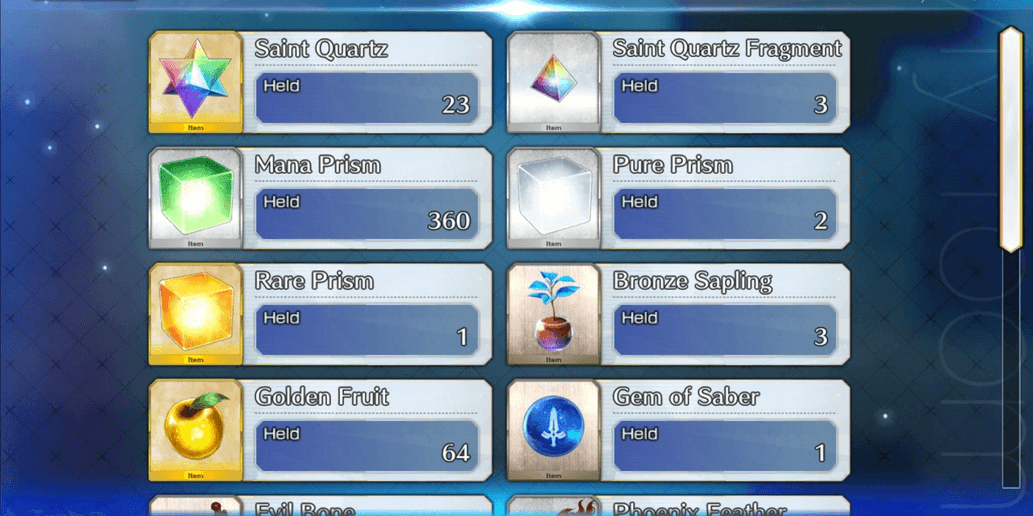1033x516 pixels.
Task: Grab the white scrollbar thumb handle
Action: (1011, 139)
